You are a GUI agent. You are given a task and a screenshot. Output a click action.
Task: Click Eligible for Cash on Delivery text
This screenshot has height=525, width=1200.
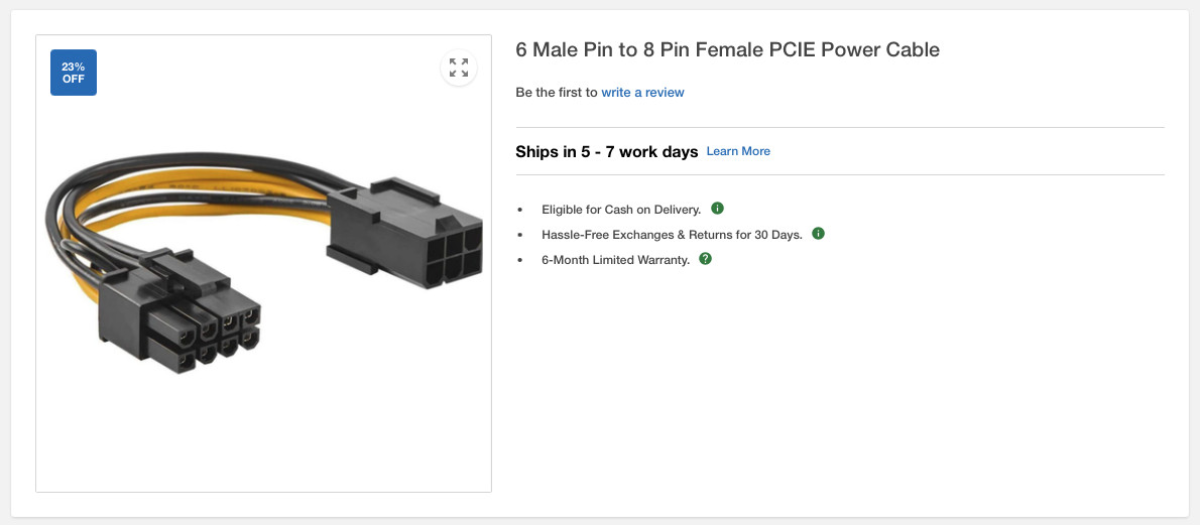(x=621, y=210)
